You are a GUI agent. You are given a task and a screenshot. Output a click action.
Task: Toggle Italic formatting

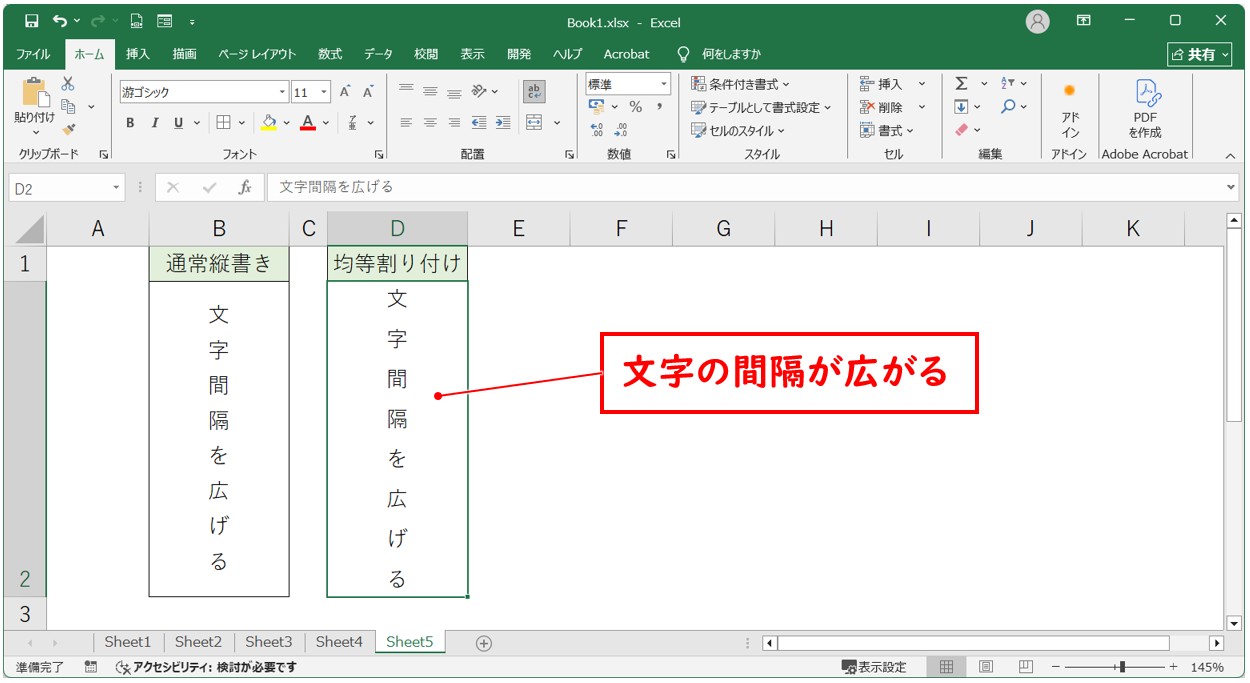(154, 123)
